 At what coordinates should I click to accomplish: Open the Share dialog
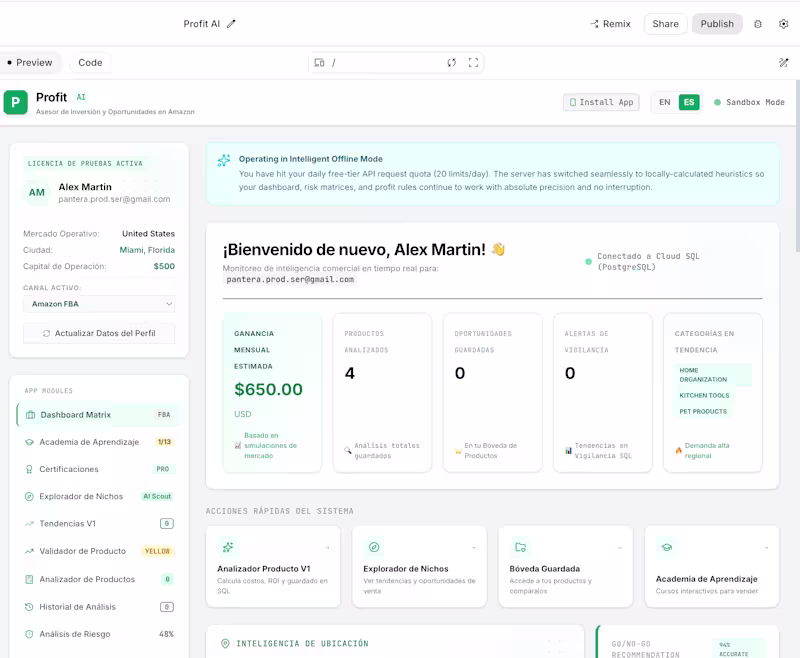pos(665,24)
